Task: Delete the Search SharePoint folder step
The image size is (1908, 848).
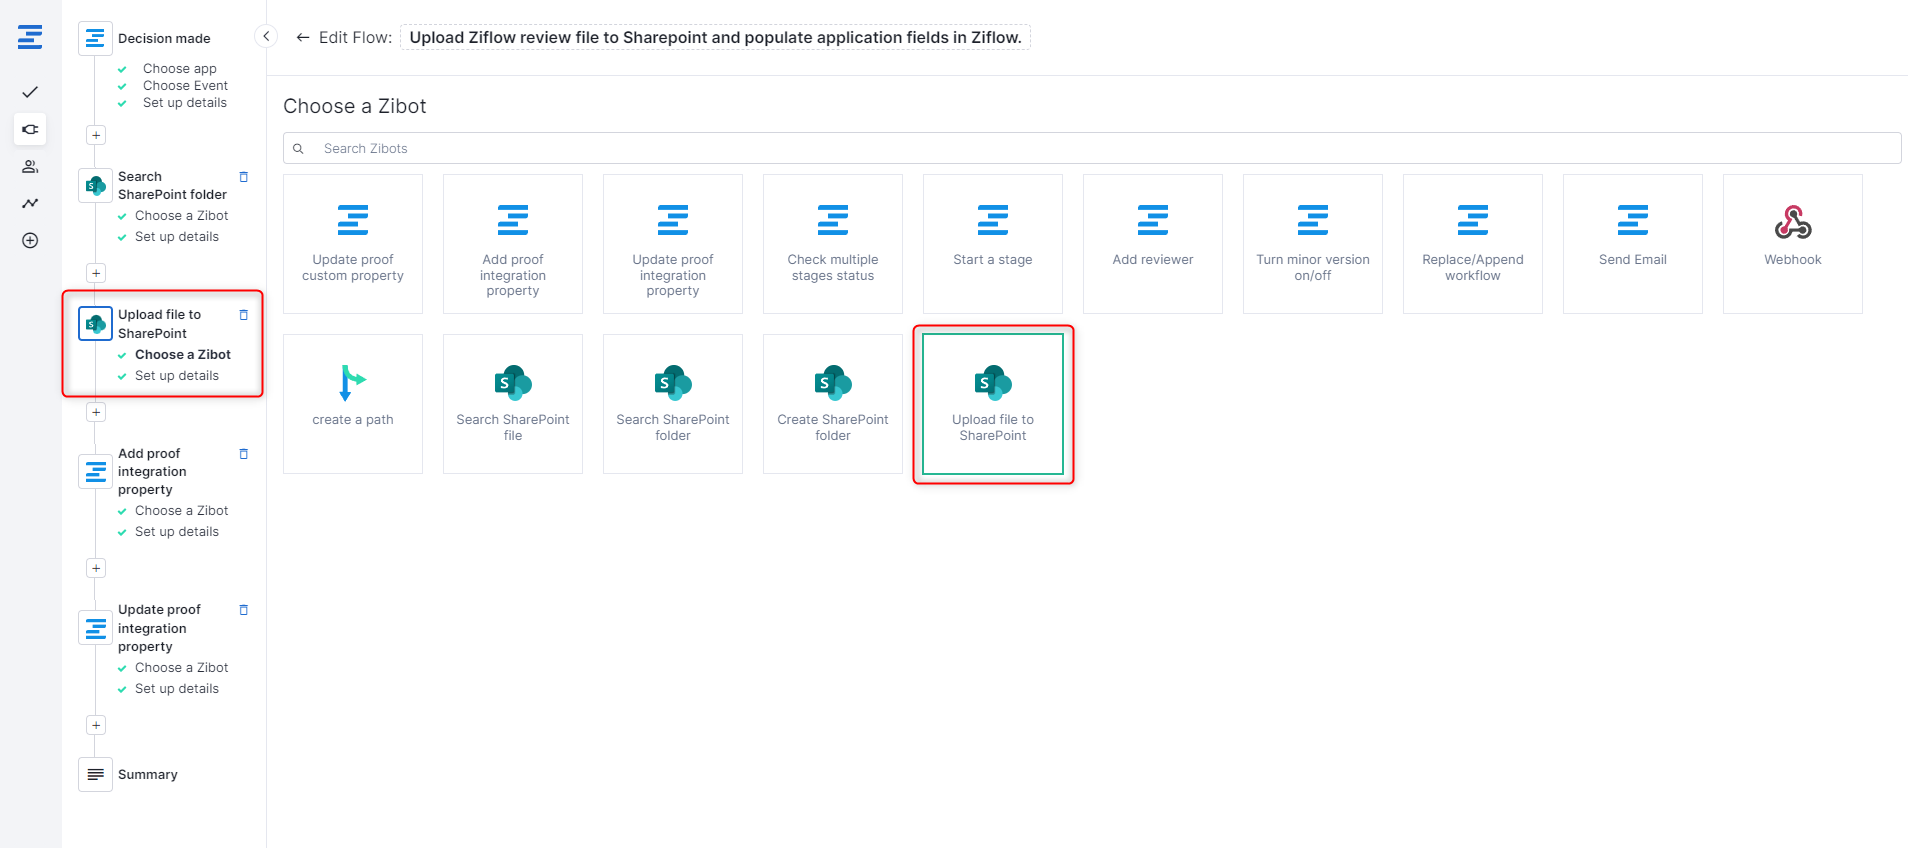Action: (243, 177)
